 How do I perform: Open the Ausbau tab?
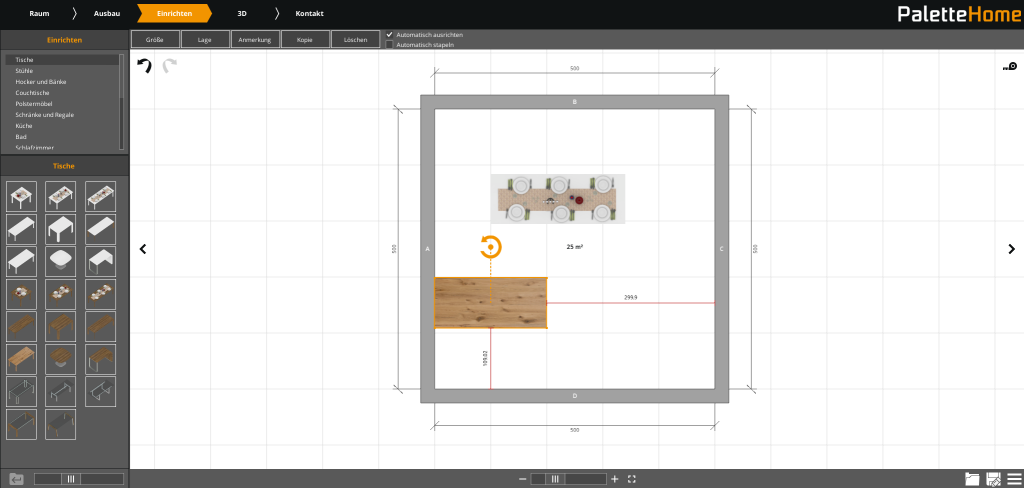(x=106, y=13)
